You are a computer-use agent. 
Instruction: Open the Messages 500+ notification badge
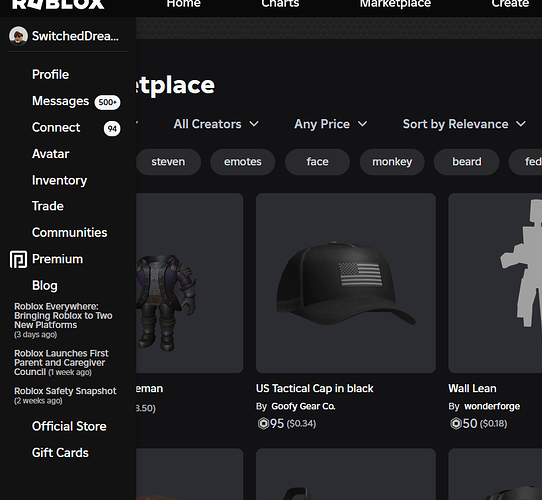tap(108, 102)
